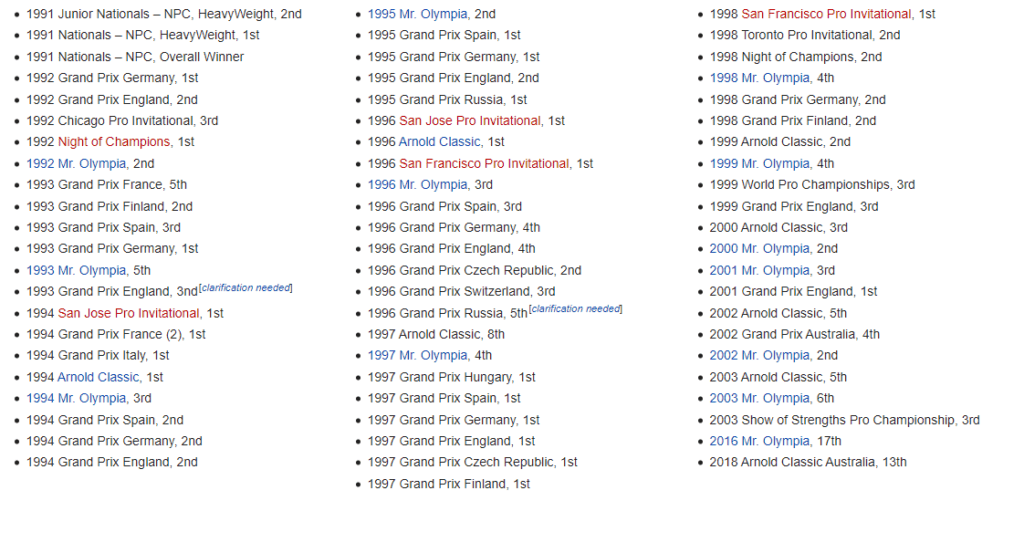Image resolution: width=1024 pixels, height=553 pixels.
Task: Click '1992 Chicago Pro Invitational, 3rd' entry
Action: coord(122,120)
